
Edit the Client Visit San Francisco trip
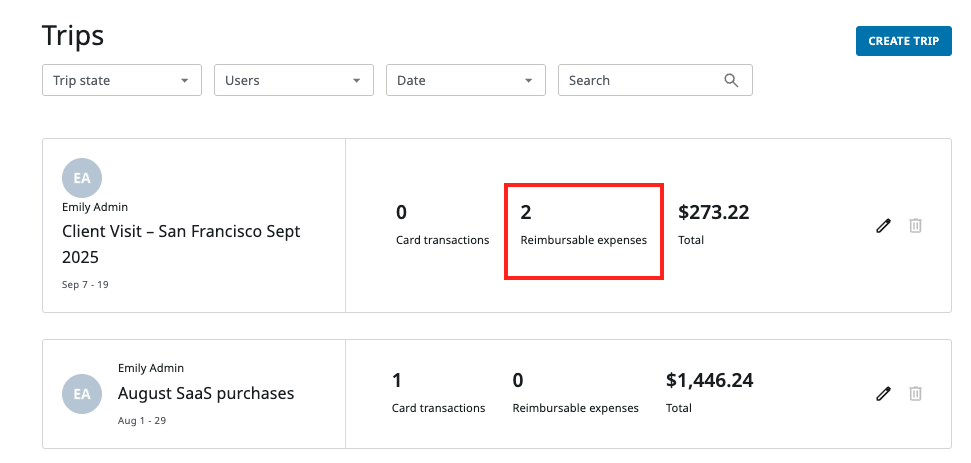(x=883, y=226)
